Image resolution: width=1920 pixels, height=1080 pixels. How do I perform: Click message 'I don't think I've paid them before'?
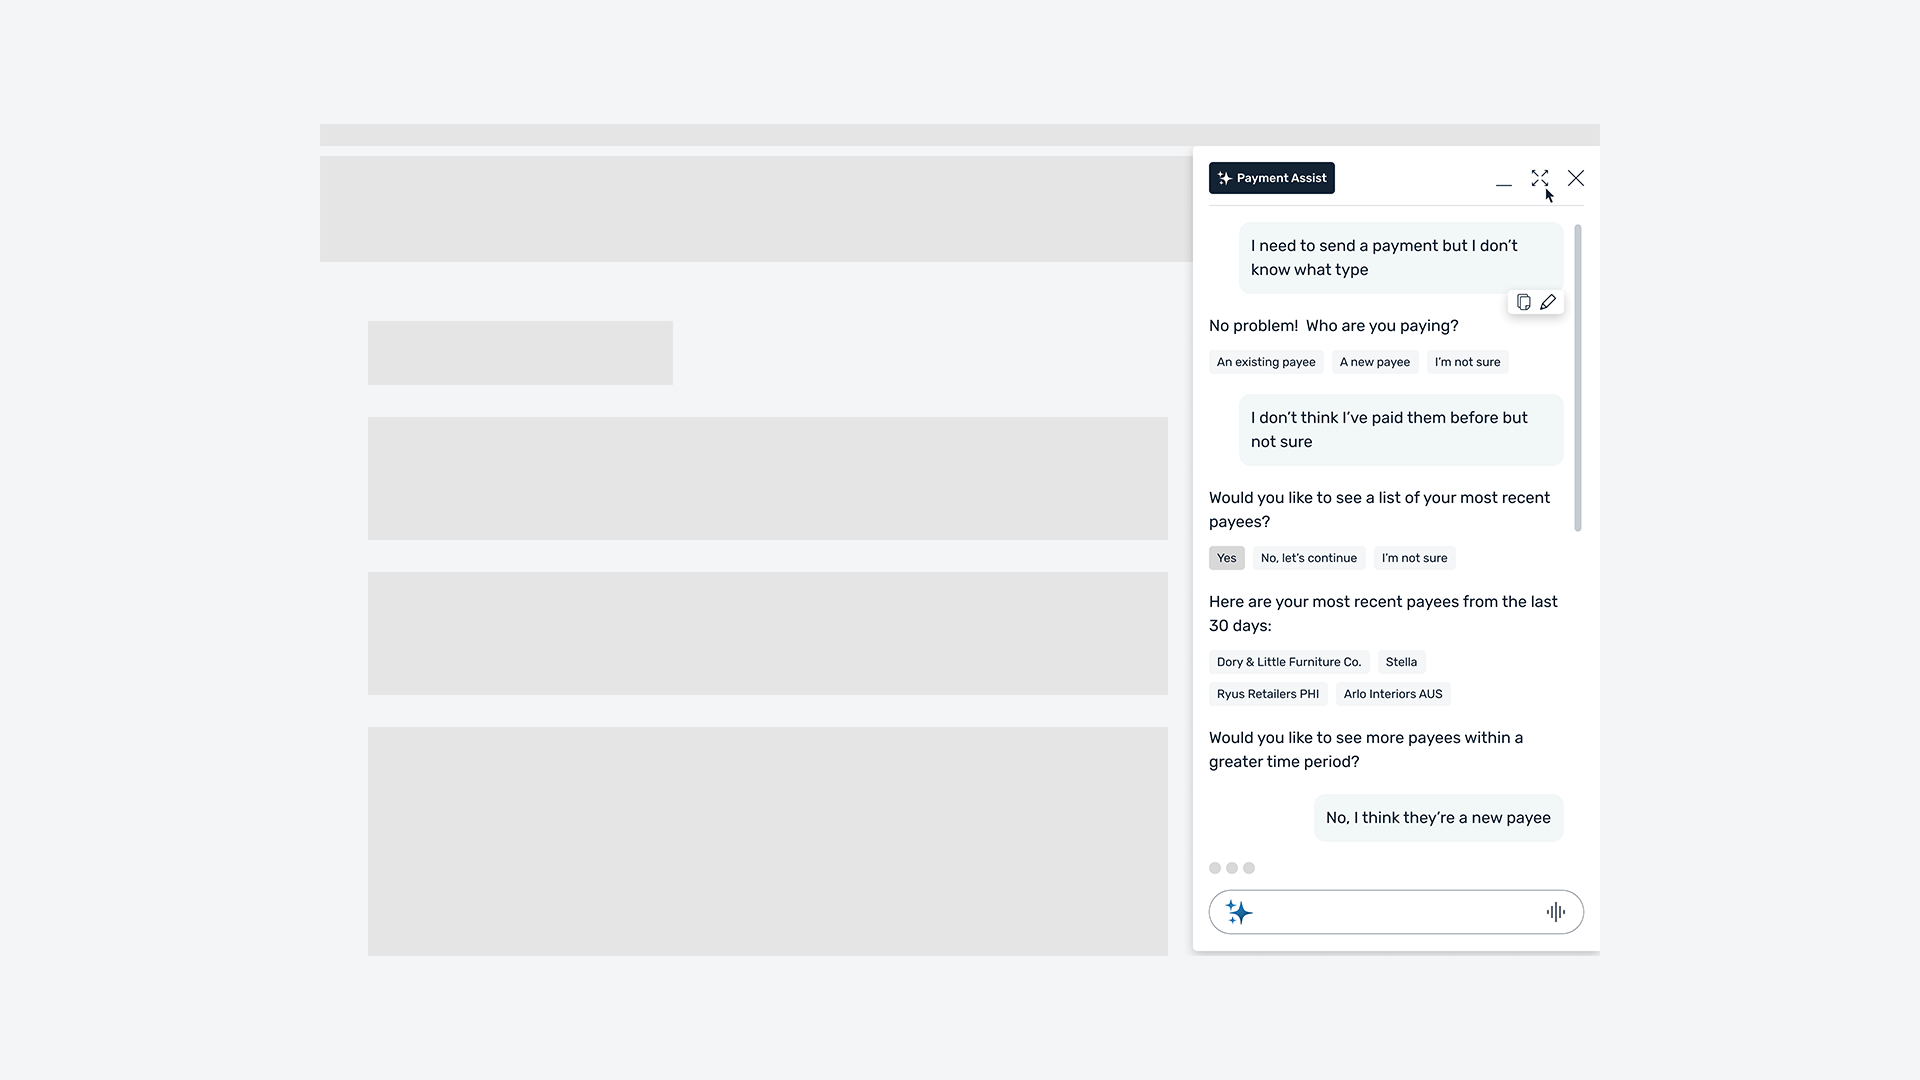click(1401, 430)
